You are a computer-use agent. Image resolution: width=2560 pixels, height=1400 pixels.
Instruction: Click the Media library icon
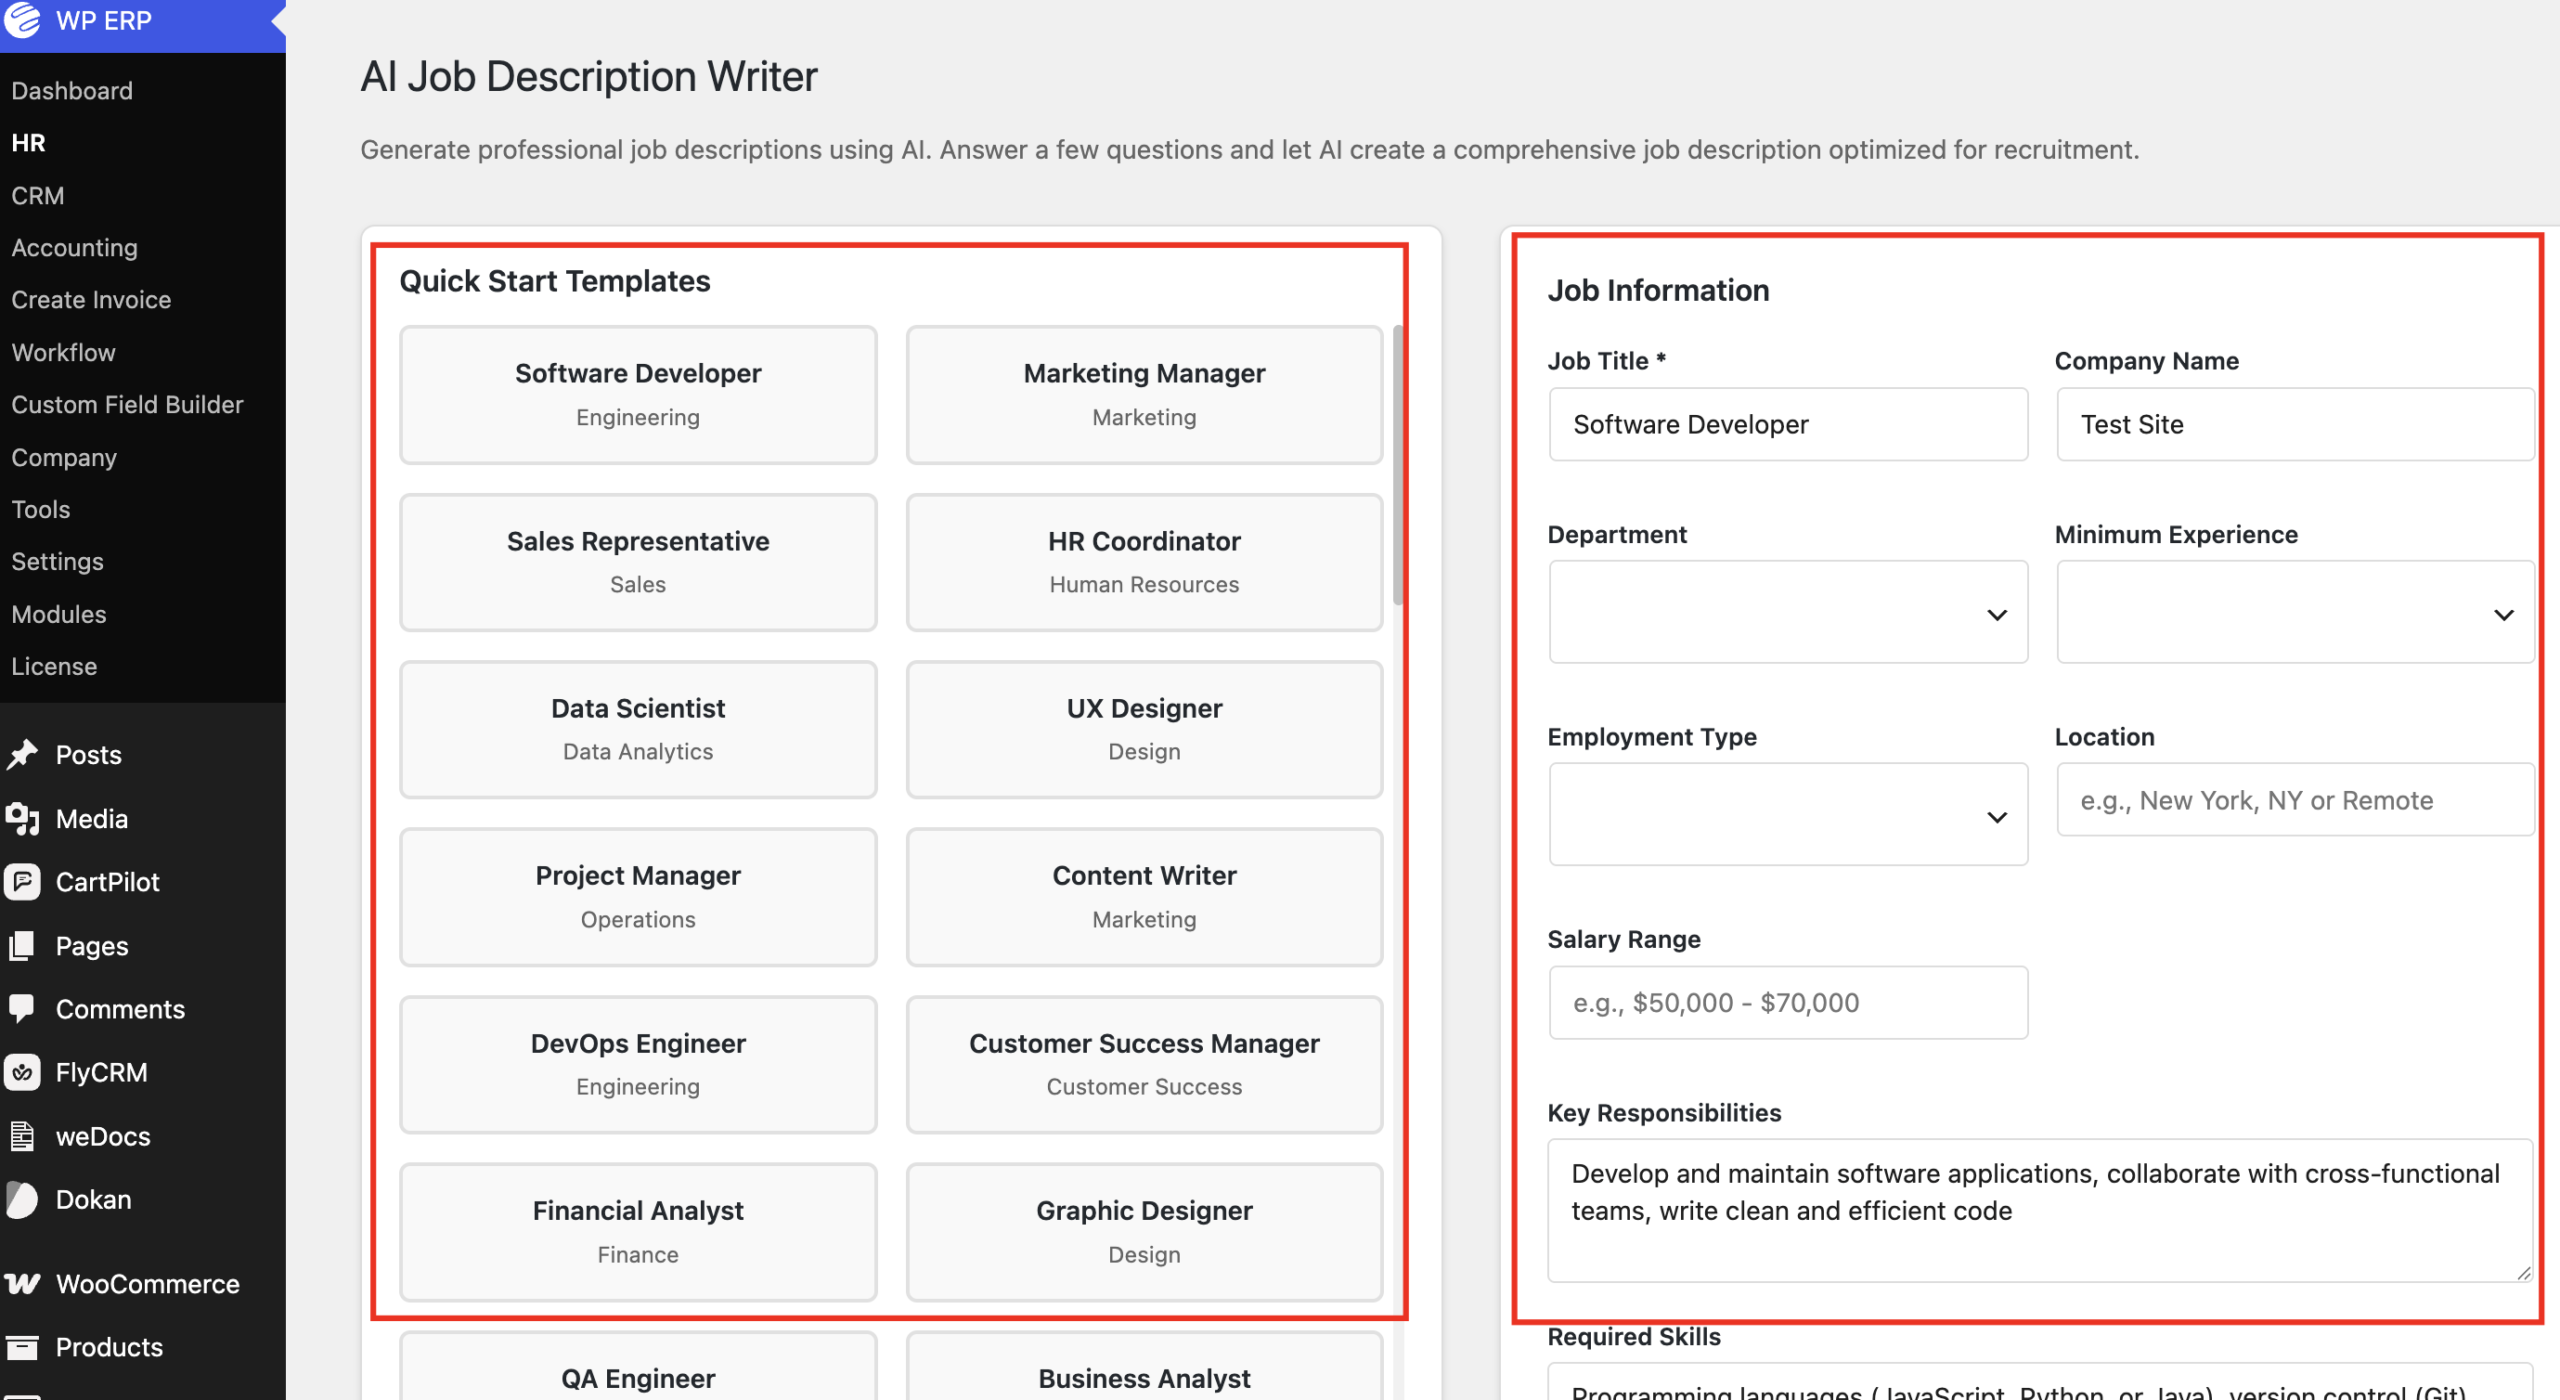[x=22, y=819]
